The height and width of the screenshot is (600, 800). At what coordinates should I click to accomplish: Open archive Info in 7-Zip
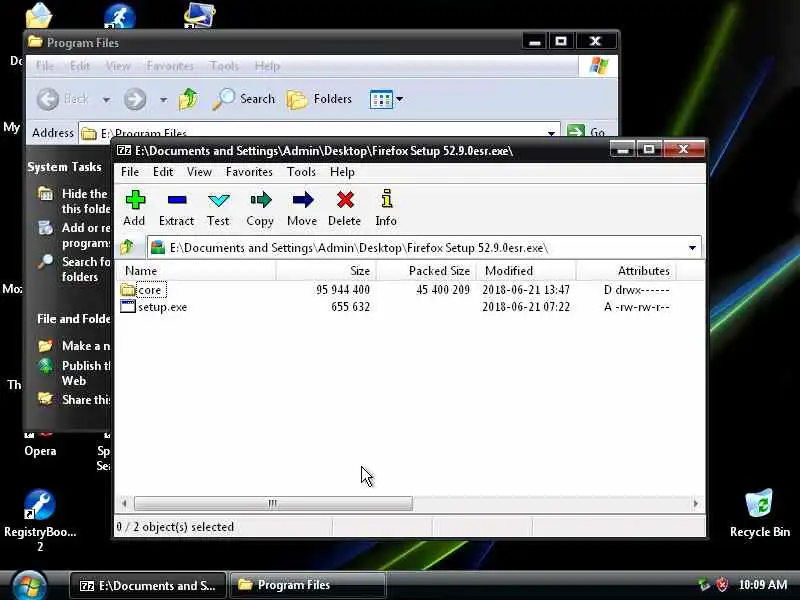(x=386, y=208)
